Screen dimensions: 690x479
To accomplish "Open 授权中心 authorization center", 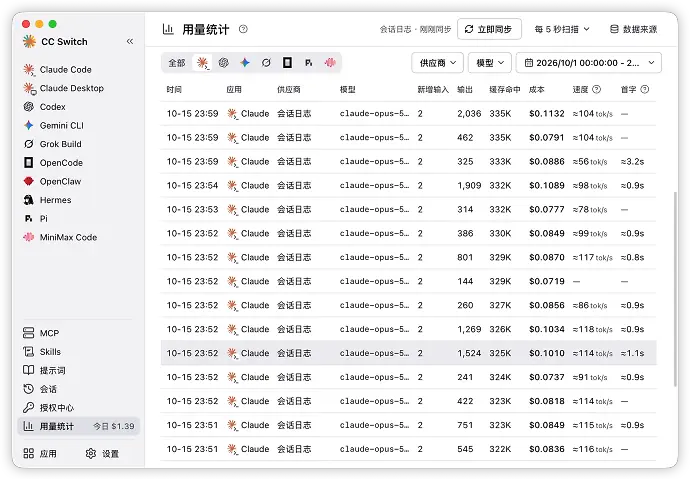I will point(48,408).
